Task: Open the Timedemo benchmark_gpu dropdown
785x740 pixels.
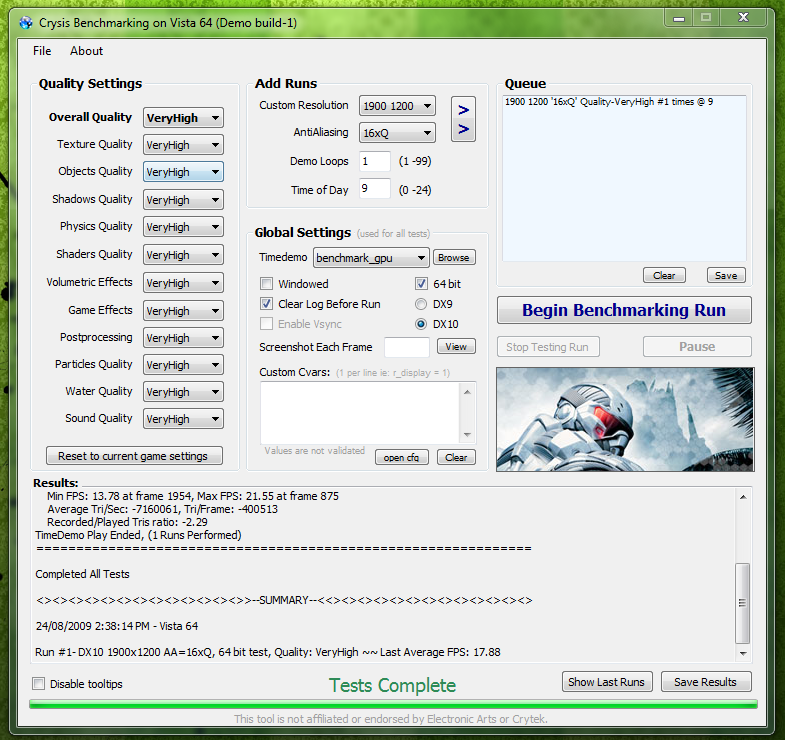Action: tap(371, 258)
